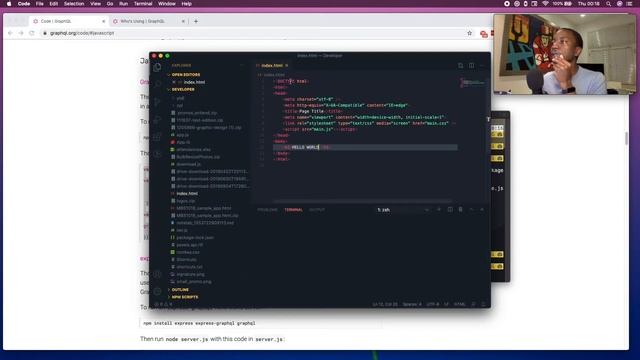The height and width of the screenshot is (360, 640).
Task: Click the HELLO WORLD line in the editor
Action: point(365,147)
